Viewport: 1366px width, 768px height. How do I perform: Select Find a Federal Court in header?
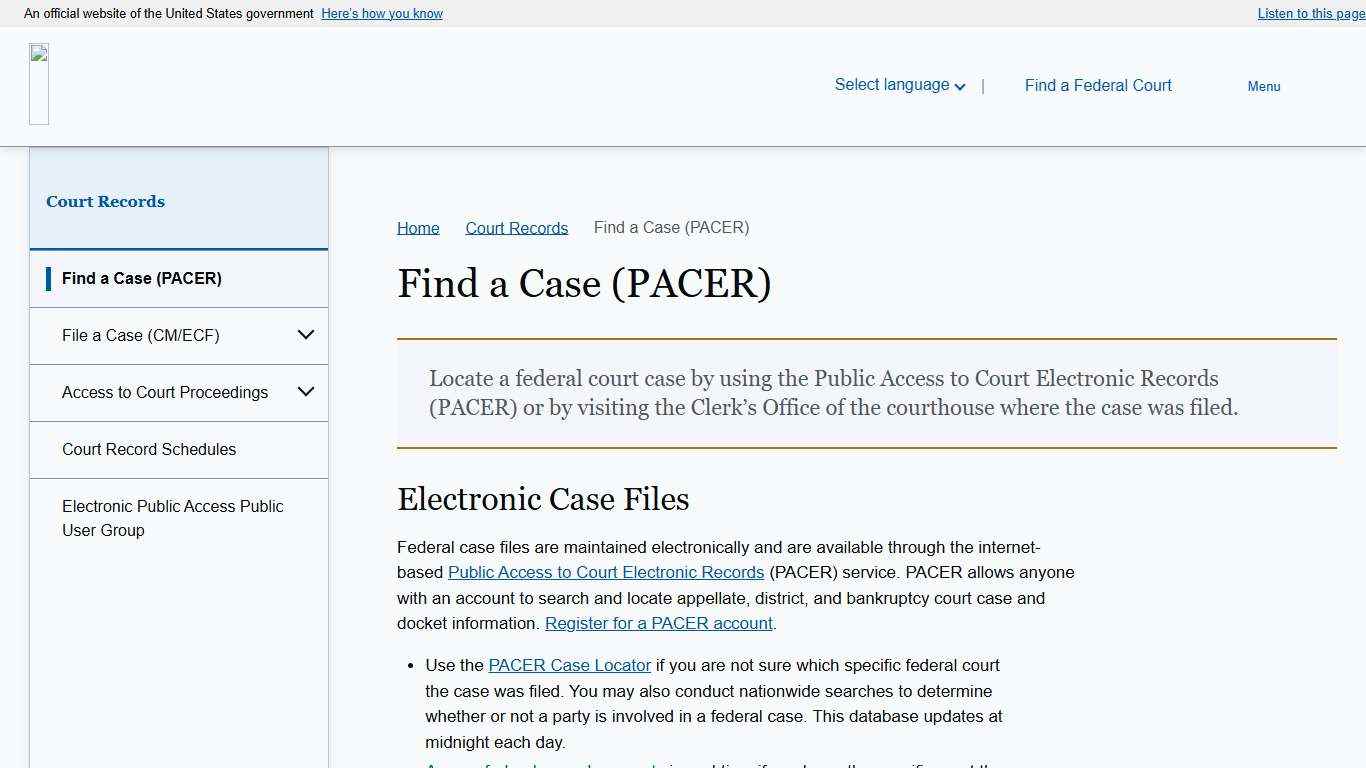point(1097,85)
